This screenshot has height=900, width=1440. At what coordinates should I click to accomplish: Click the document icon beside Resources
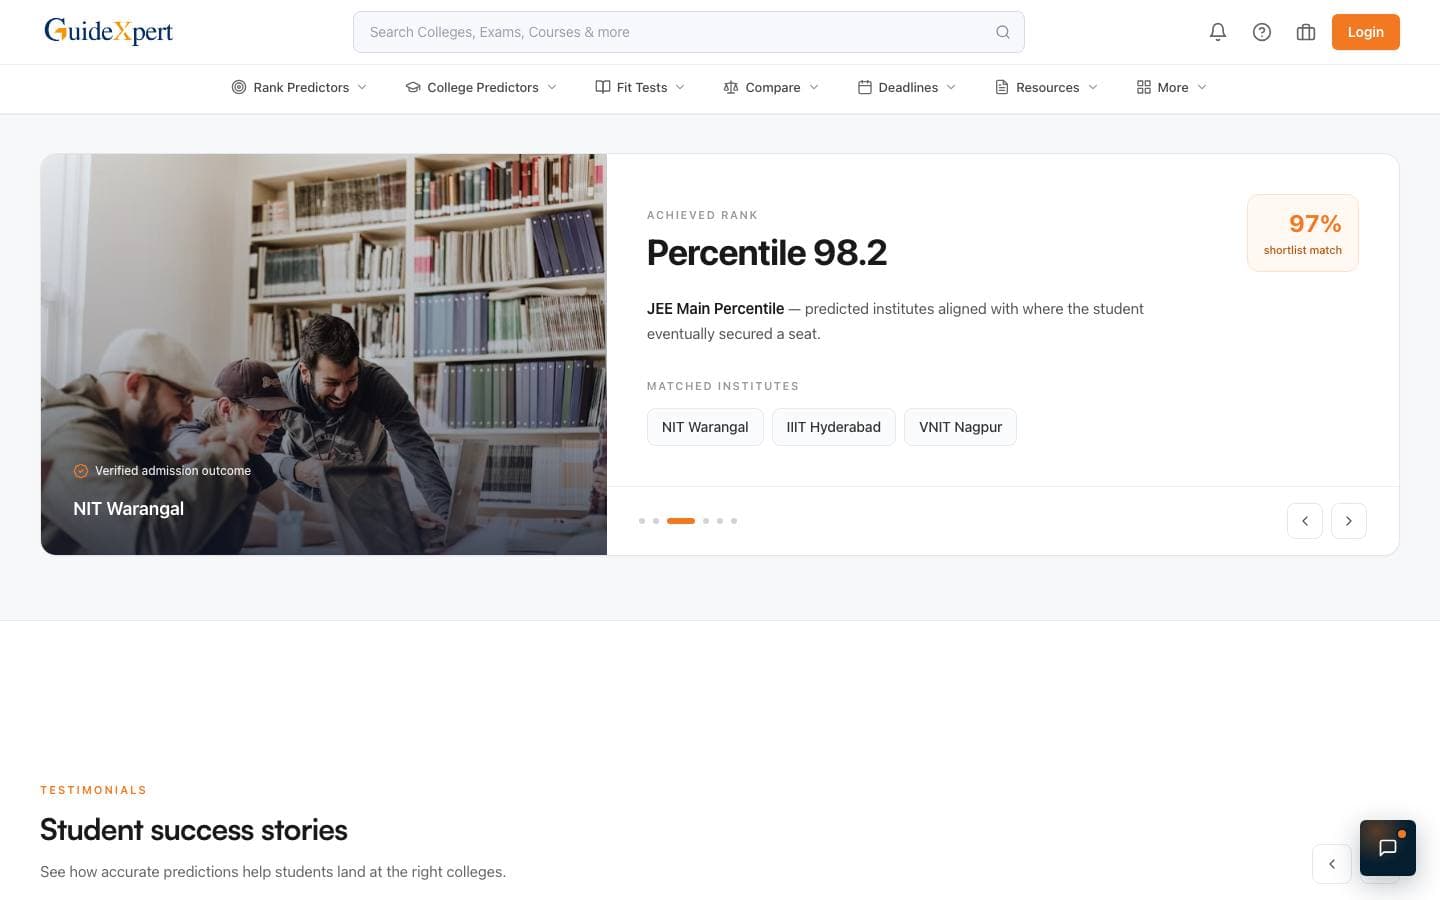[1001, 87]
